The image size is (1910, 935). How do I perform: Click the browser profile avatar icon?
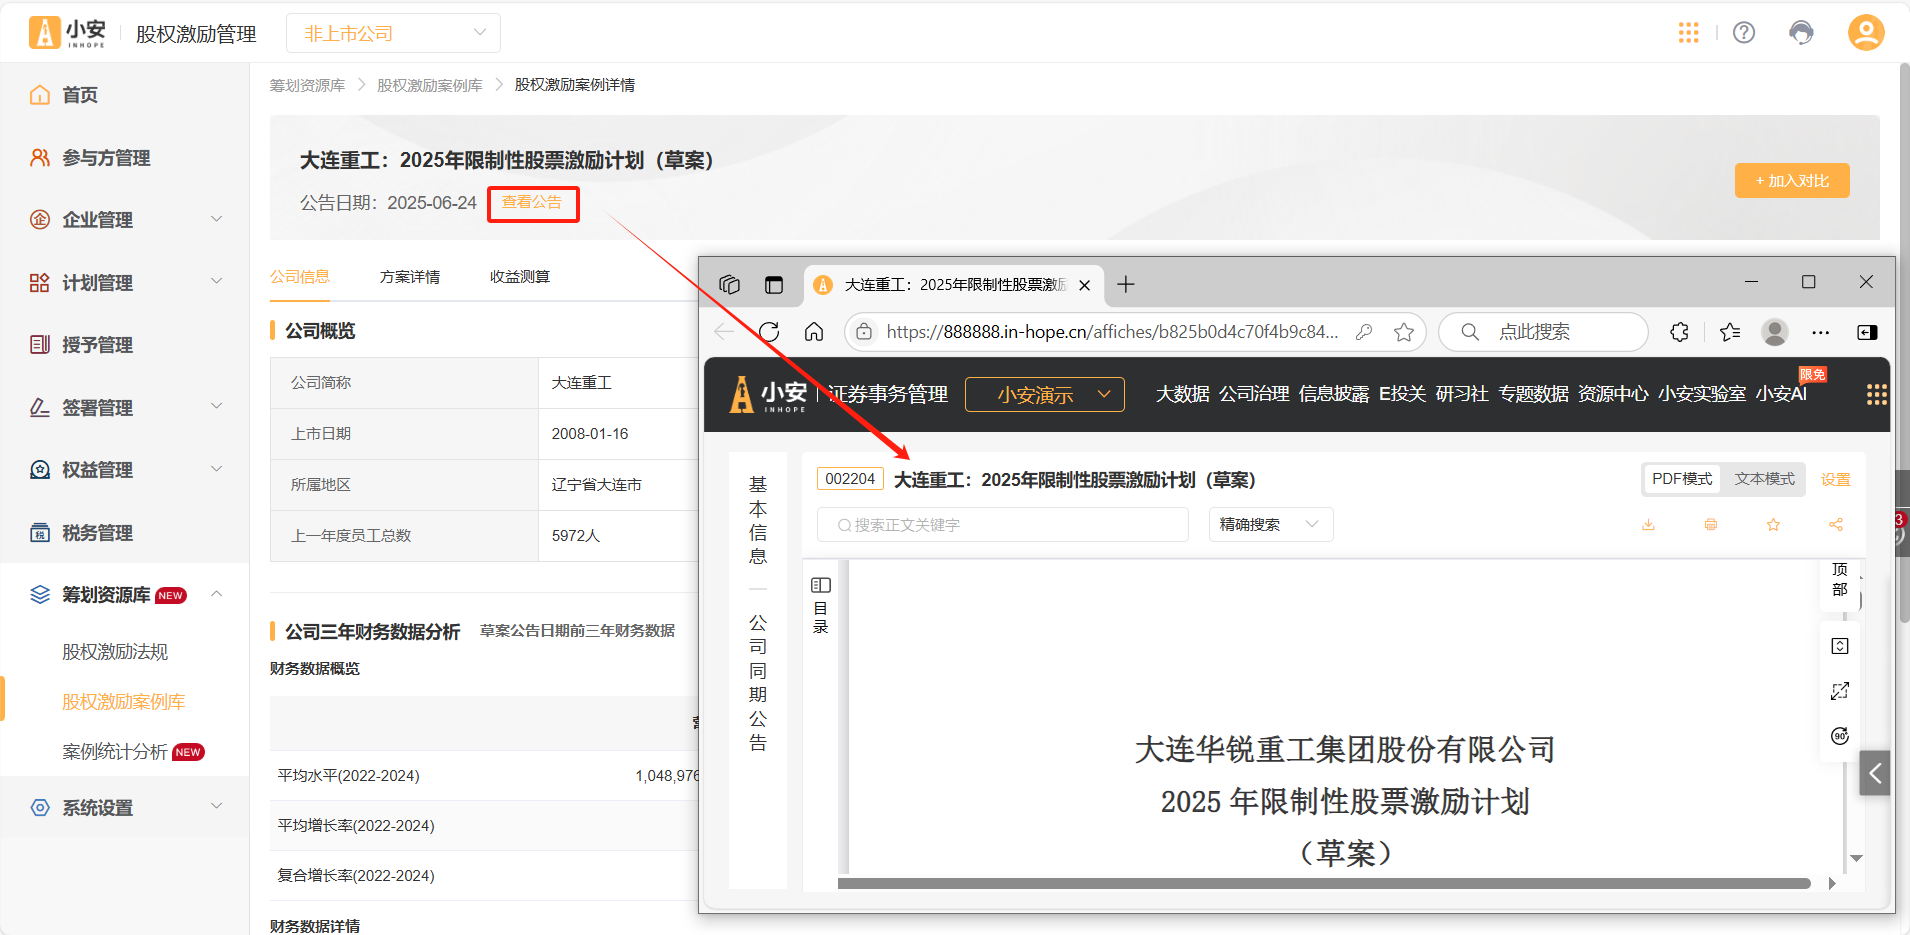(x=1775, y=332)
